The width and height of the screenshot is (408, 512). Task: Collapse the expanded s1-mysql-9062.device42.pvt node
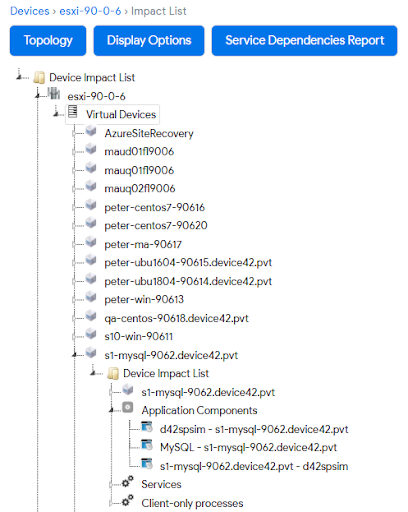pyautogui.click(x=74, y=355)
